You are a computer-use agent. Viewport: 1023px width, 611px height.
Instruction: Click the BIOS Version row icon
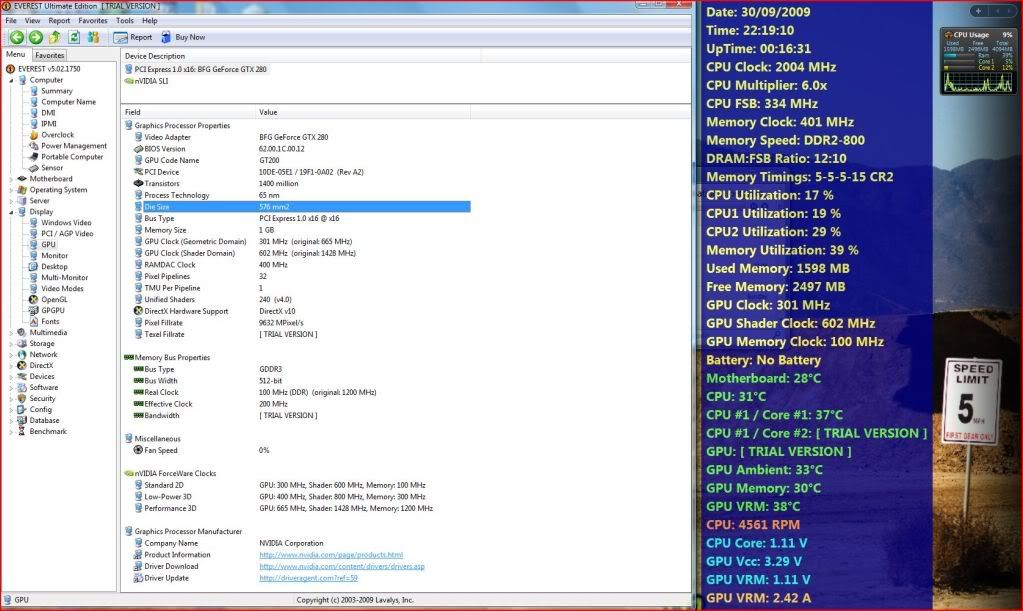[138, 149]
